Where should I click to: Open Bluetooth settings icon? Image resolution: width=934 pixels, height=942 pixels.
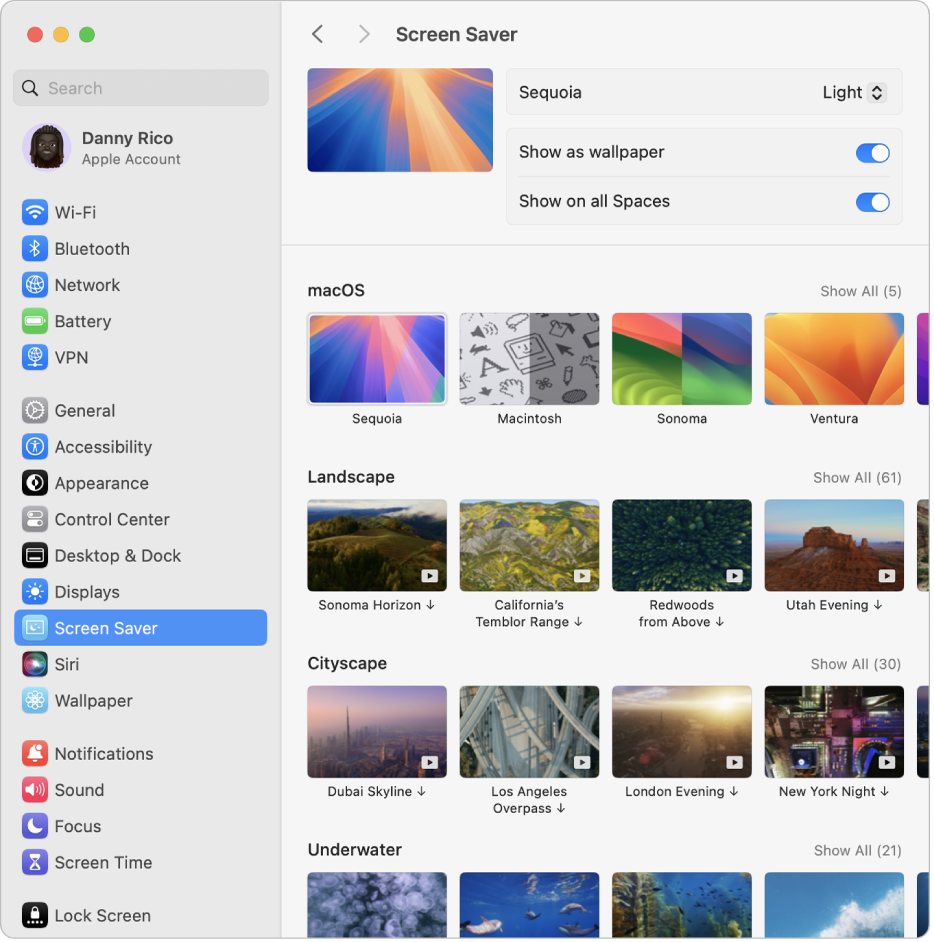click(35, 249)
